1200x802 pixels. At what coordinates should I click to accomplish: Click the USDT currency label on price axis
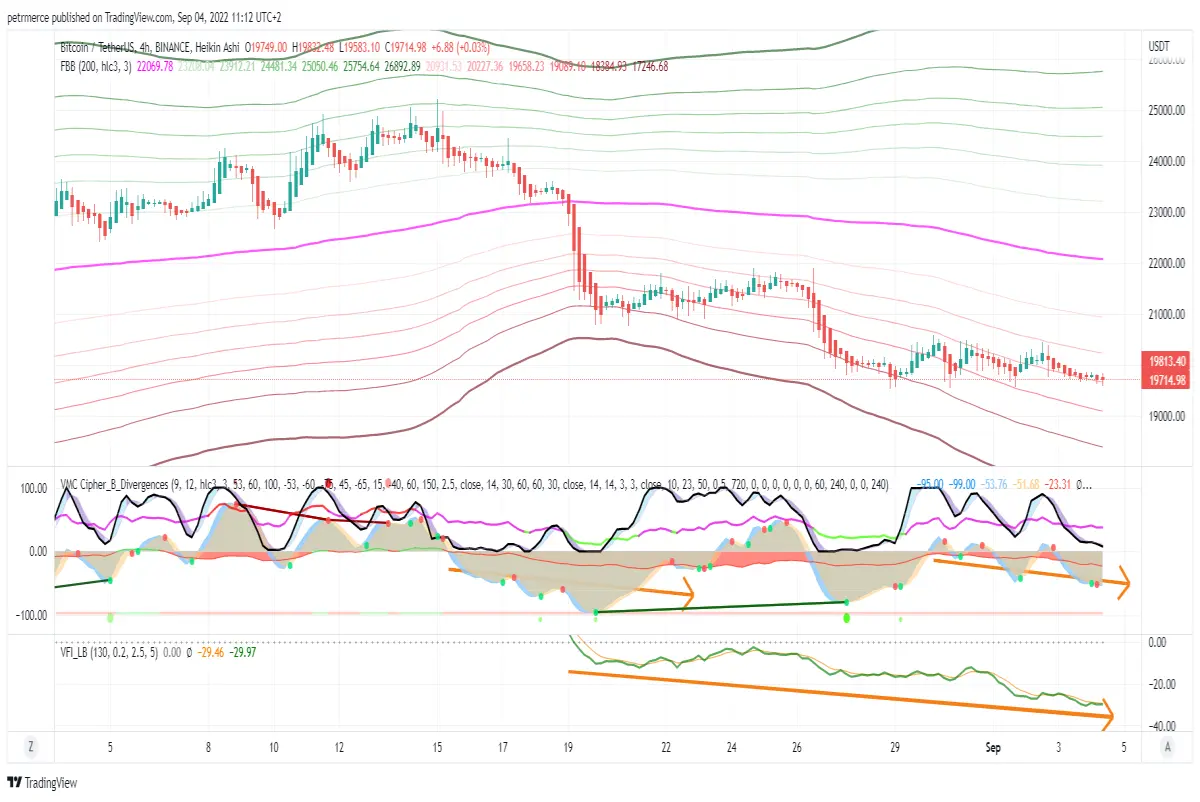point(1160,46)
